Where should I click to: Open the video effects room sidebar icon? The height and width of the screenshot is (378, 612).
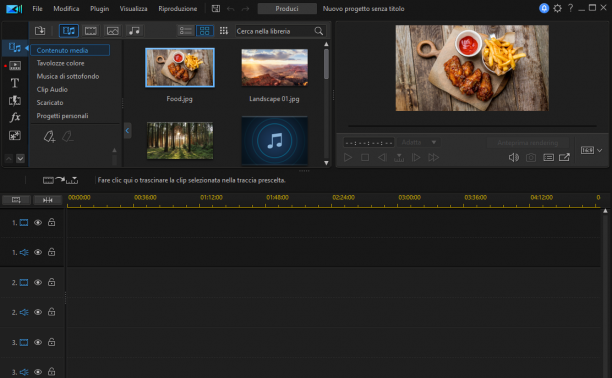click(15, 66)
